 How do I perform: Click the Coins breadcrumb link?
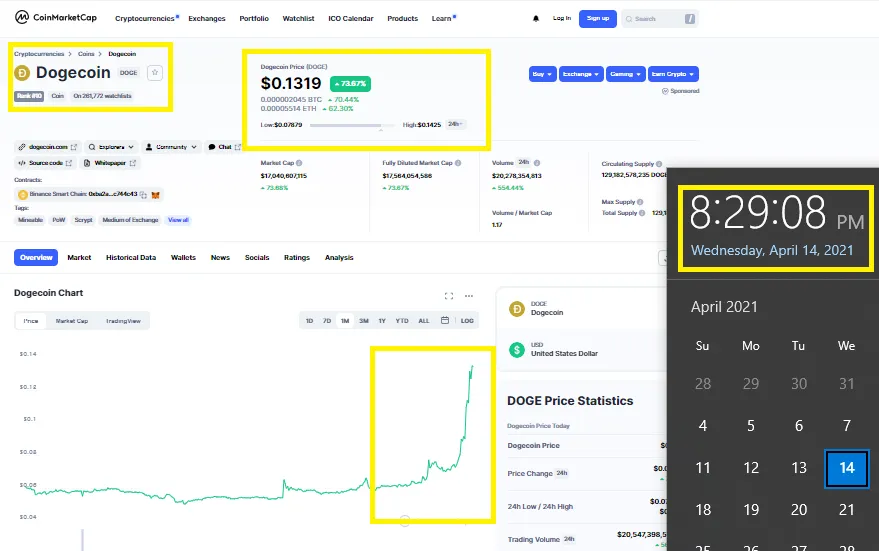pos(86,54)
